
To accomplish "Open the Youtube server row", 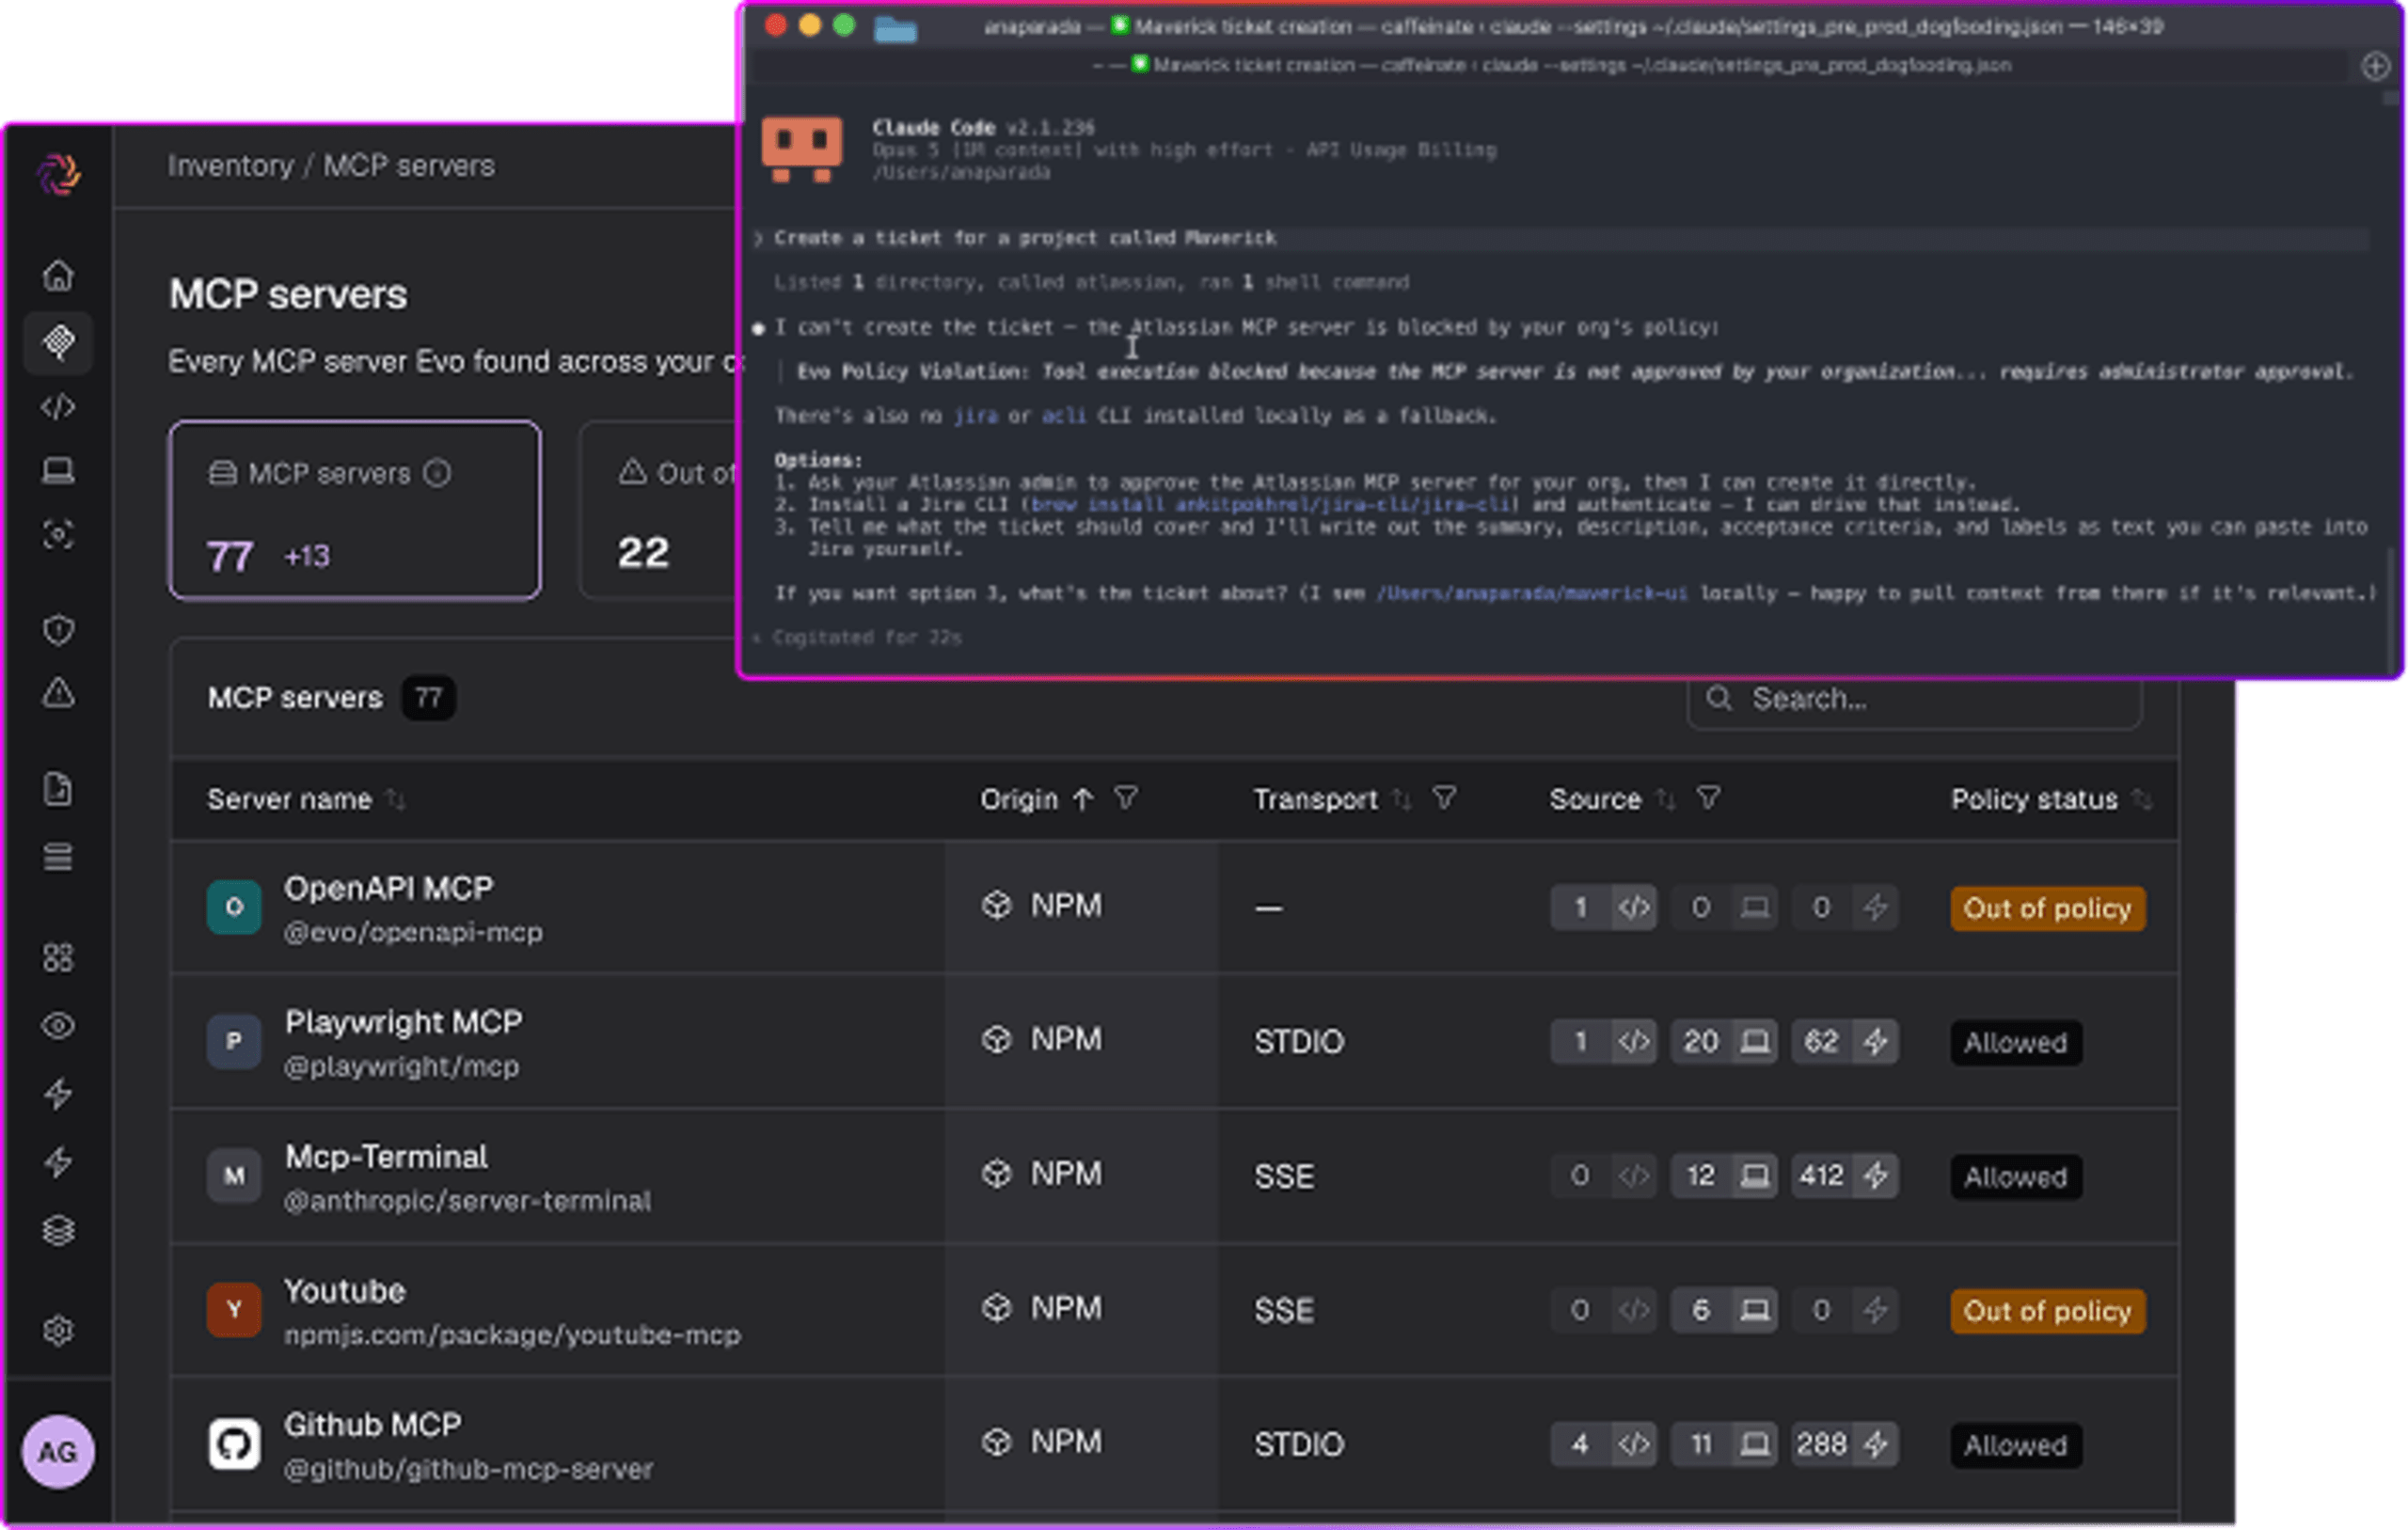I will 1174,1310.
